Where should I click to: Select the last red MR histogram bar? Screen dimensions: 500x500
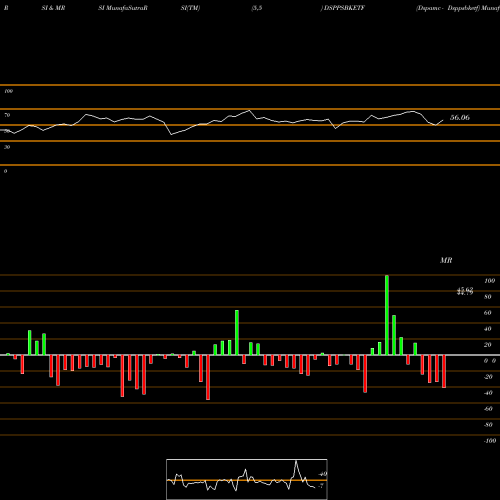click(x=444, y=371)
